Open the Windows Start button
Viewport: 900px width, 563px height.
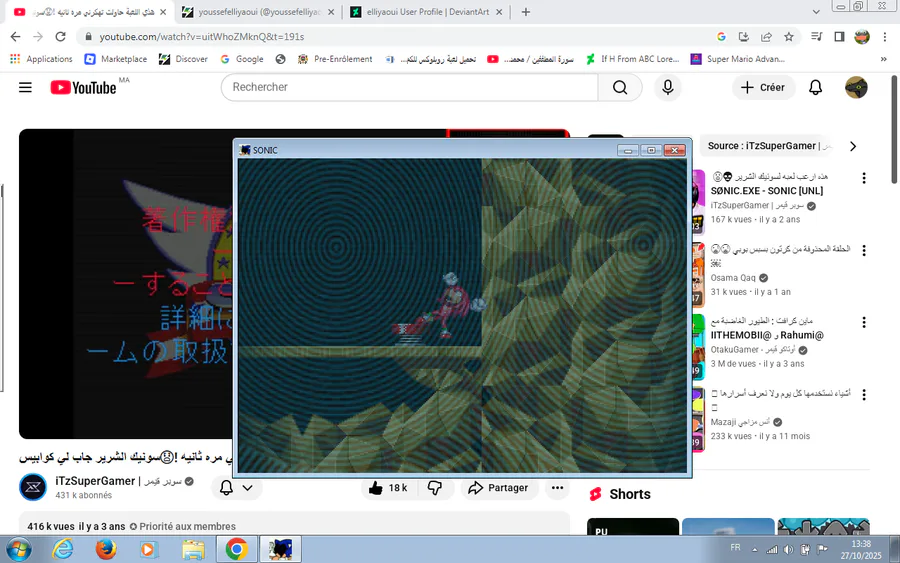click(x=17, y=550)
